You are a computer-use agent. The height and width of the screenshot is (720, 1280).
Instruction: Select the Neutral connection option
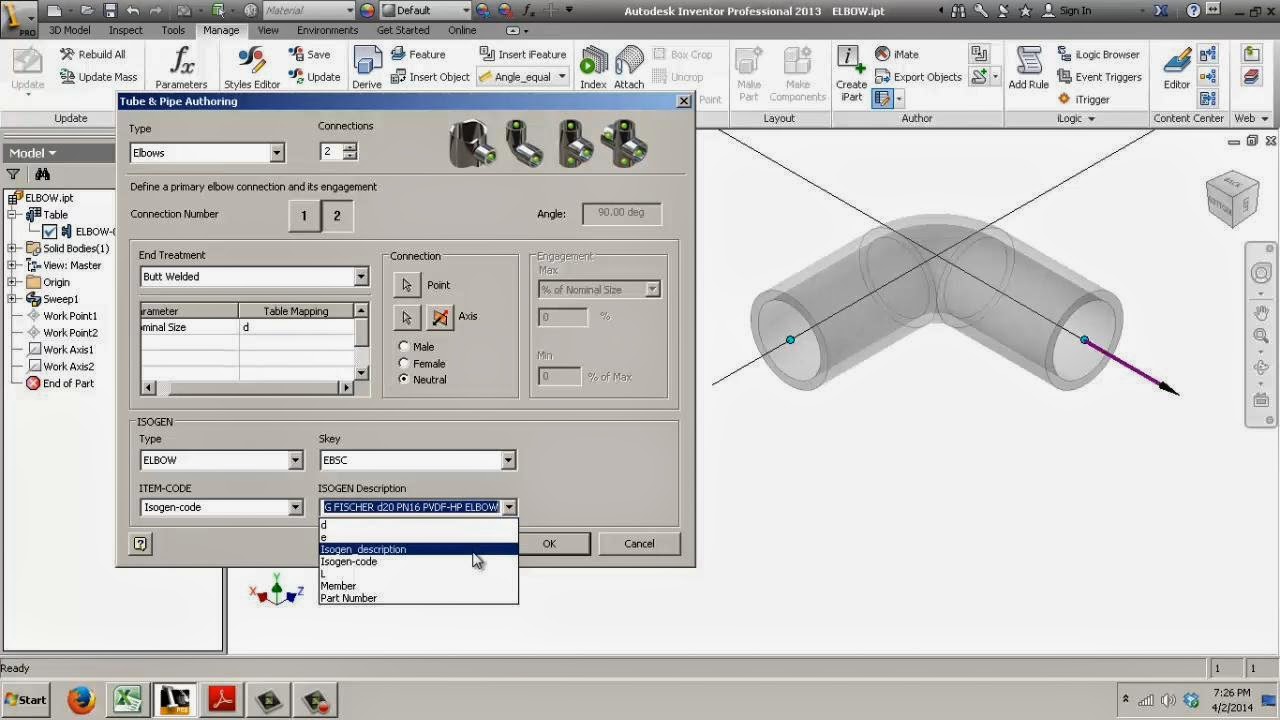point(404,380)
